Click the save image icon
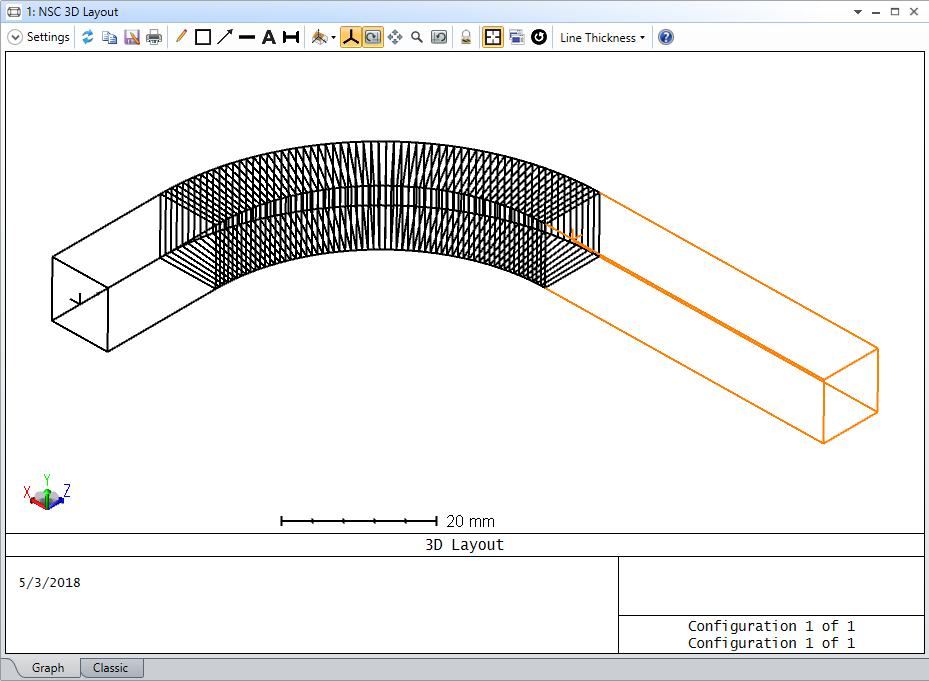The height and width of the screenshot is (681, 929). pyautogui.click(x=132, y=37)
